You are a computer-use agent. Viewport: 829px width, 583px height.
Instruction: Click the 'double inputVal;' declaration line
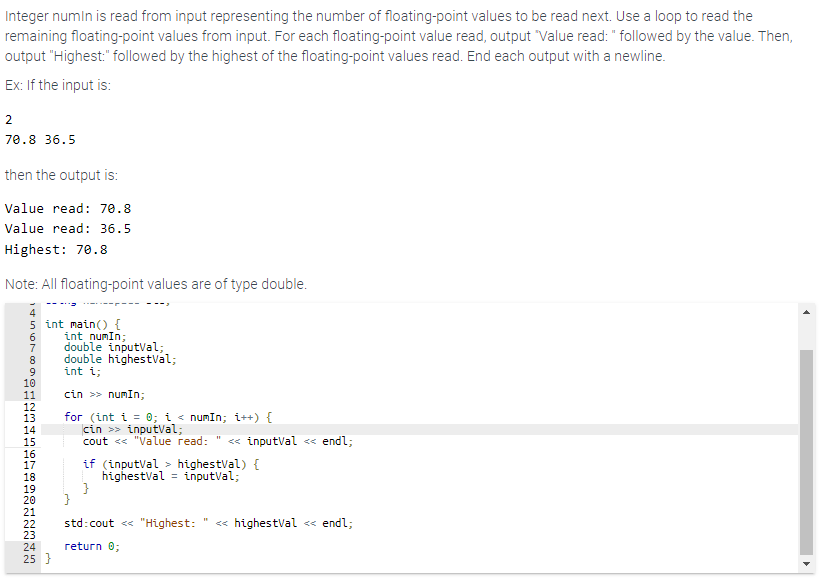point(114,347)
